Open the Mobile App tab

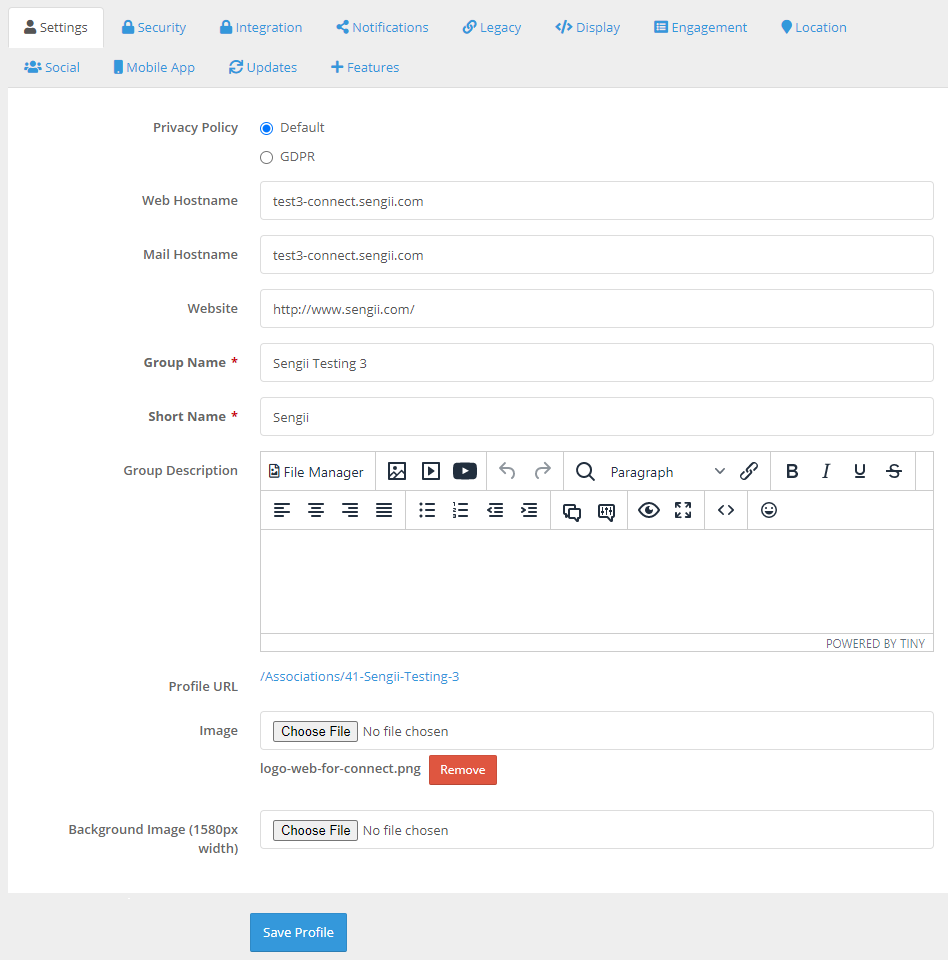[154, 67]
